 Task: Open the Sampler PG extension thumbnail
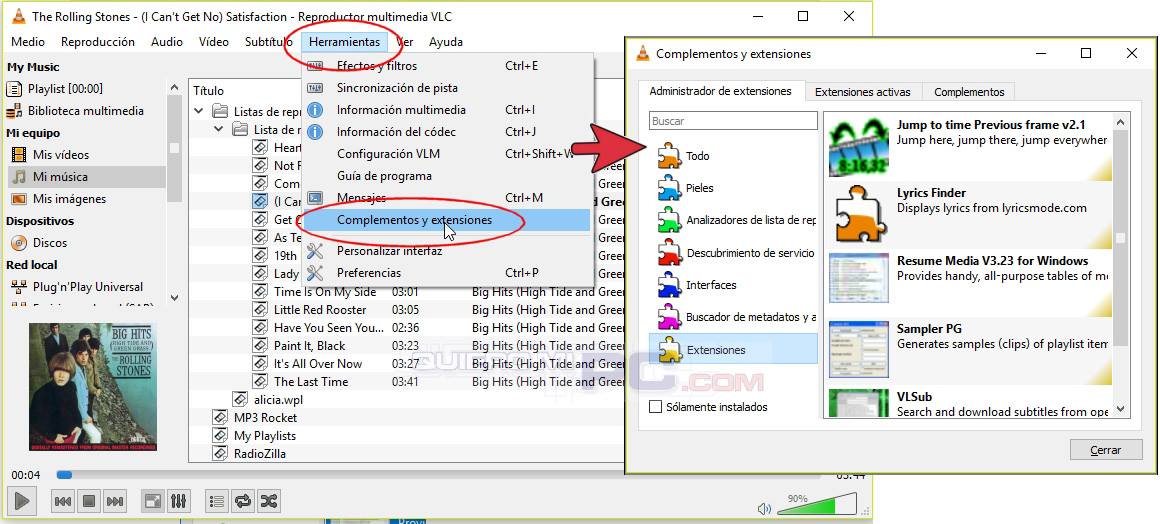point(858,349)
